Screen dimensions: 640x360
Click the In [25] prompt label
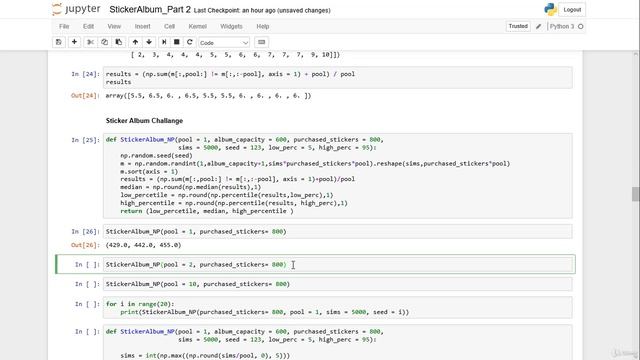point(85,140)
